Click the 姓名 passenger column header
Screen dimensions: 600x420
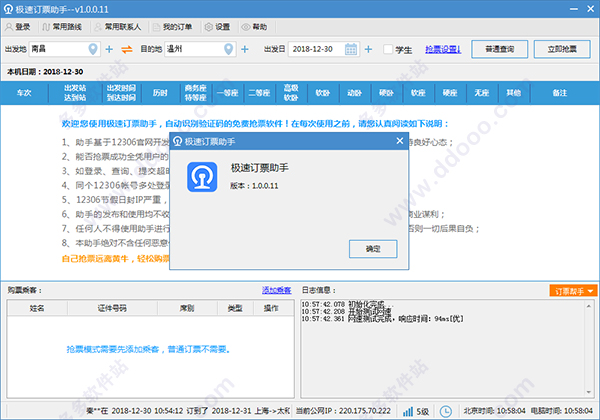click(x=37, y=308)
